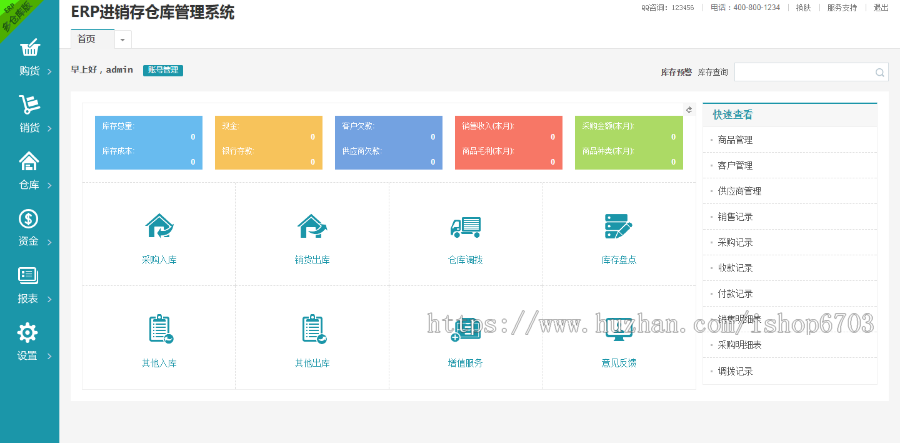This screenshot has width=900, height=443.
Task: Click the 账号管理 button
Action: (x=163, y=70)
